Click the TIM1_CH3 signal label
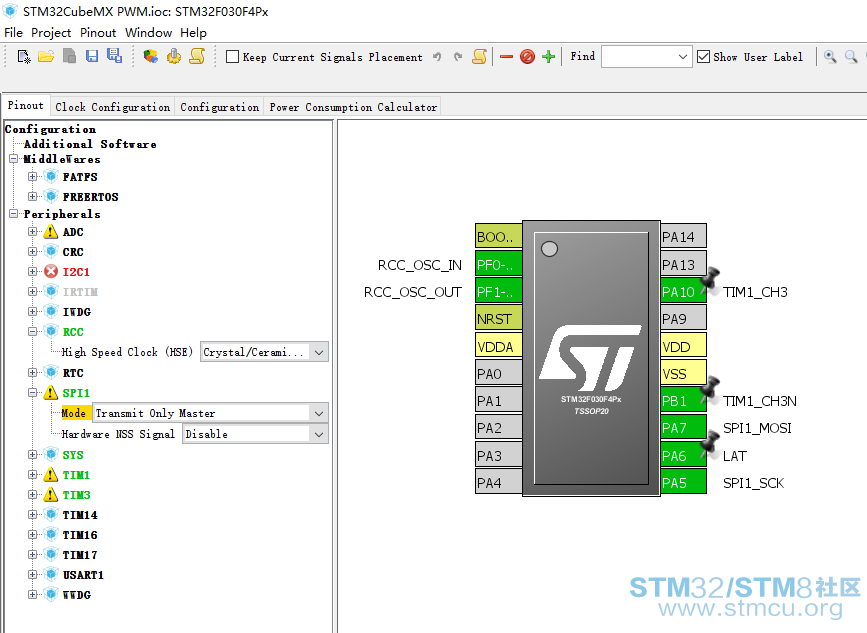This screenshot has height=633, width=867. click(x=755, y=292)
